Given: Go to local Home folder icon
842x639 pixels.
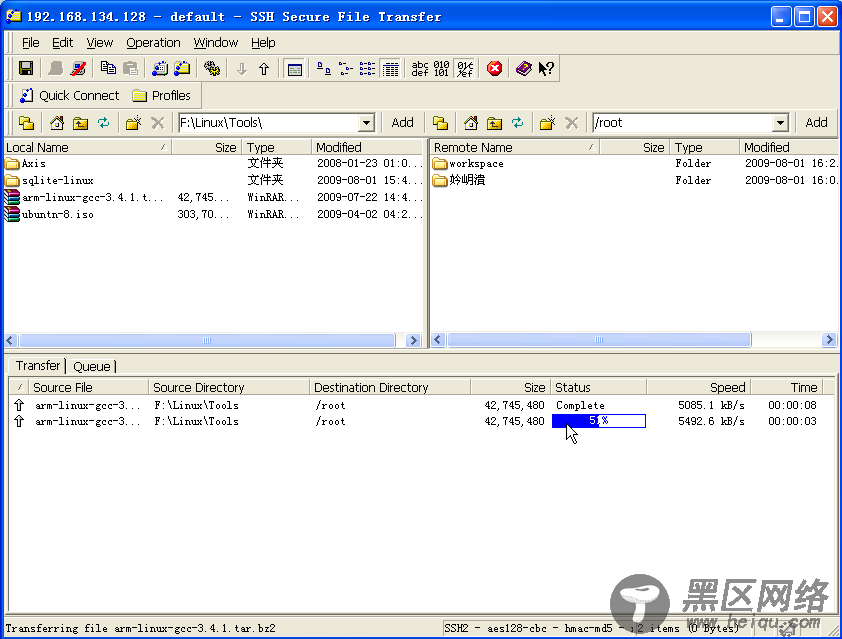Looking at the screenshot, I should (57, 123).
